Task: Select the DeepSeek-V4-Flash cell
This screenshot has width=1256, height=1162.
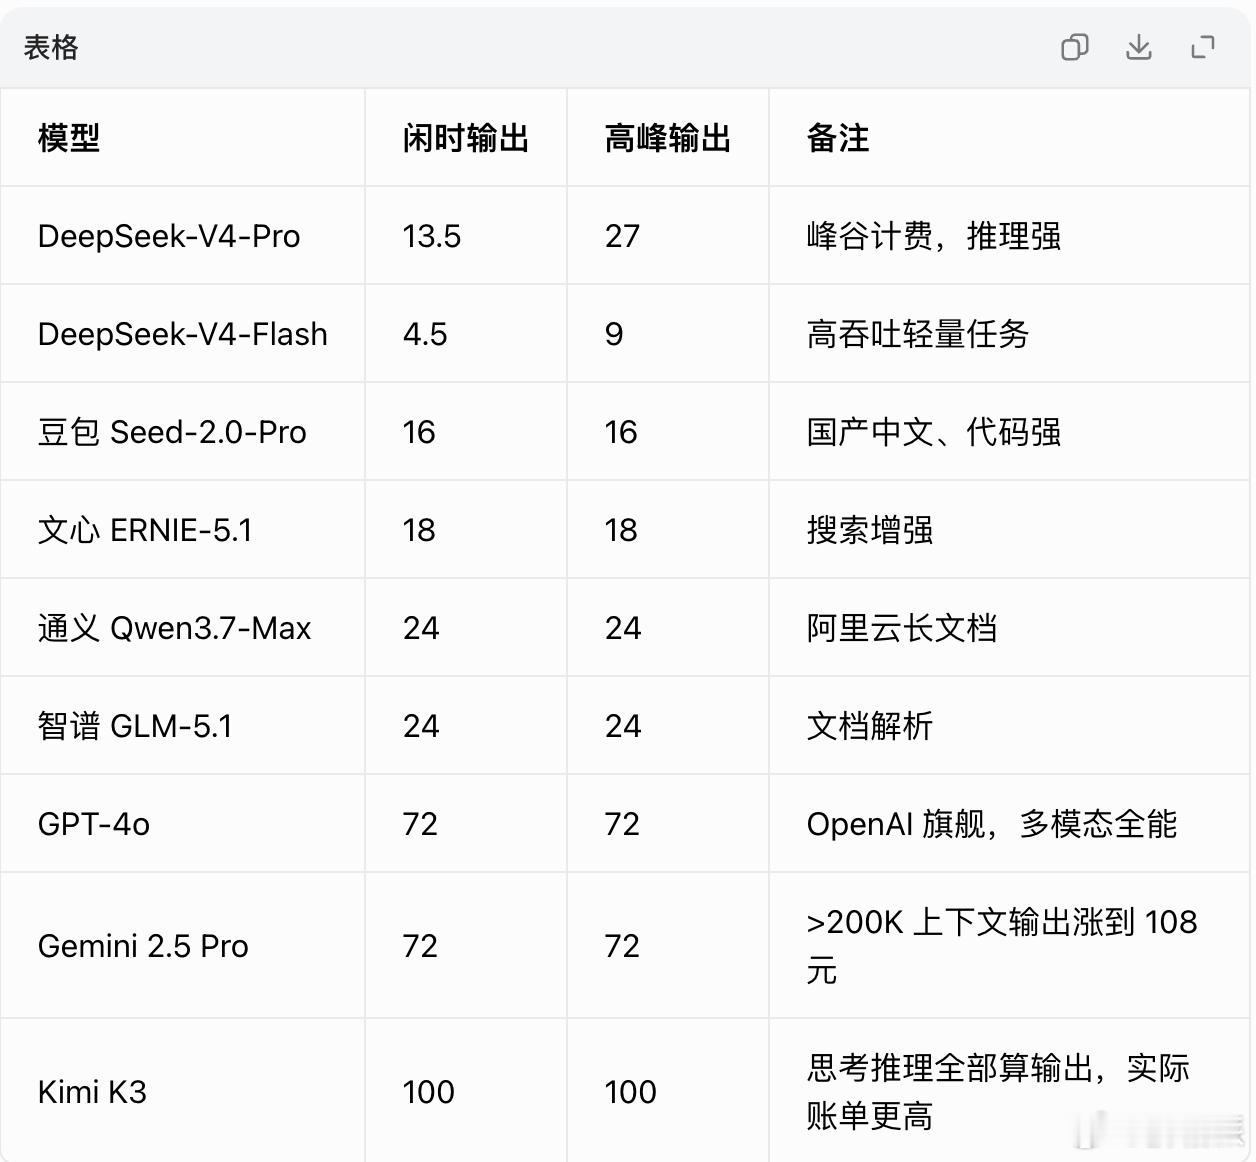Action: point(183,334)
